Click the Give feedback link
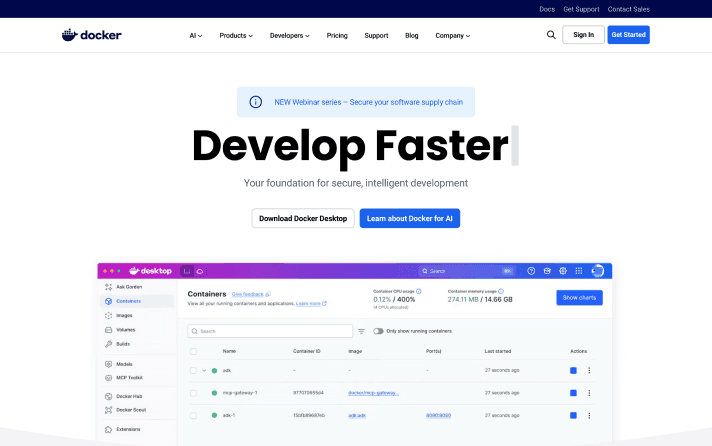 (x=247, y=294)
